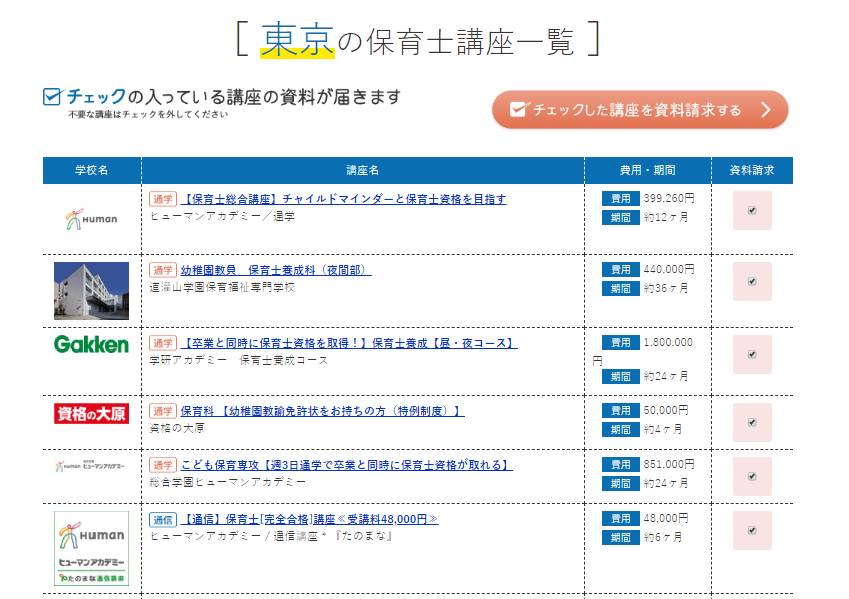Viewport: 849px width, 599px height.
Task: Toggle the checkbox for 幼稚園教員 保育士養成科 course
Action: [752, 281]
